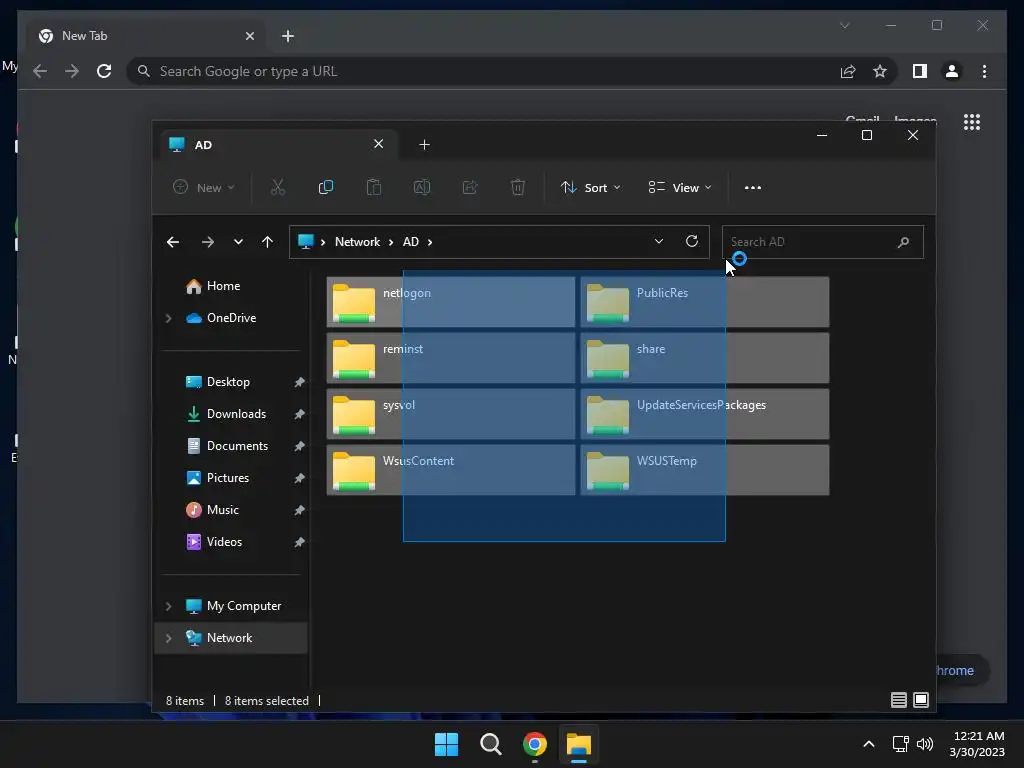This screenshot has height=768, width=1024.
Task: Refresh the AD folder view
Action: pyautogui.click(x=692, y=242)
